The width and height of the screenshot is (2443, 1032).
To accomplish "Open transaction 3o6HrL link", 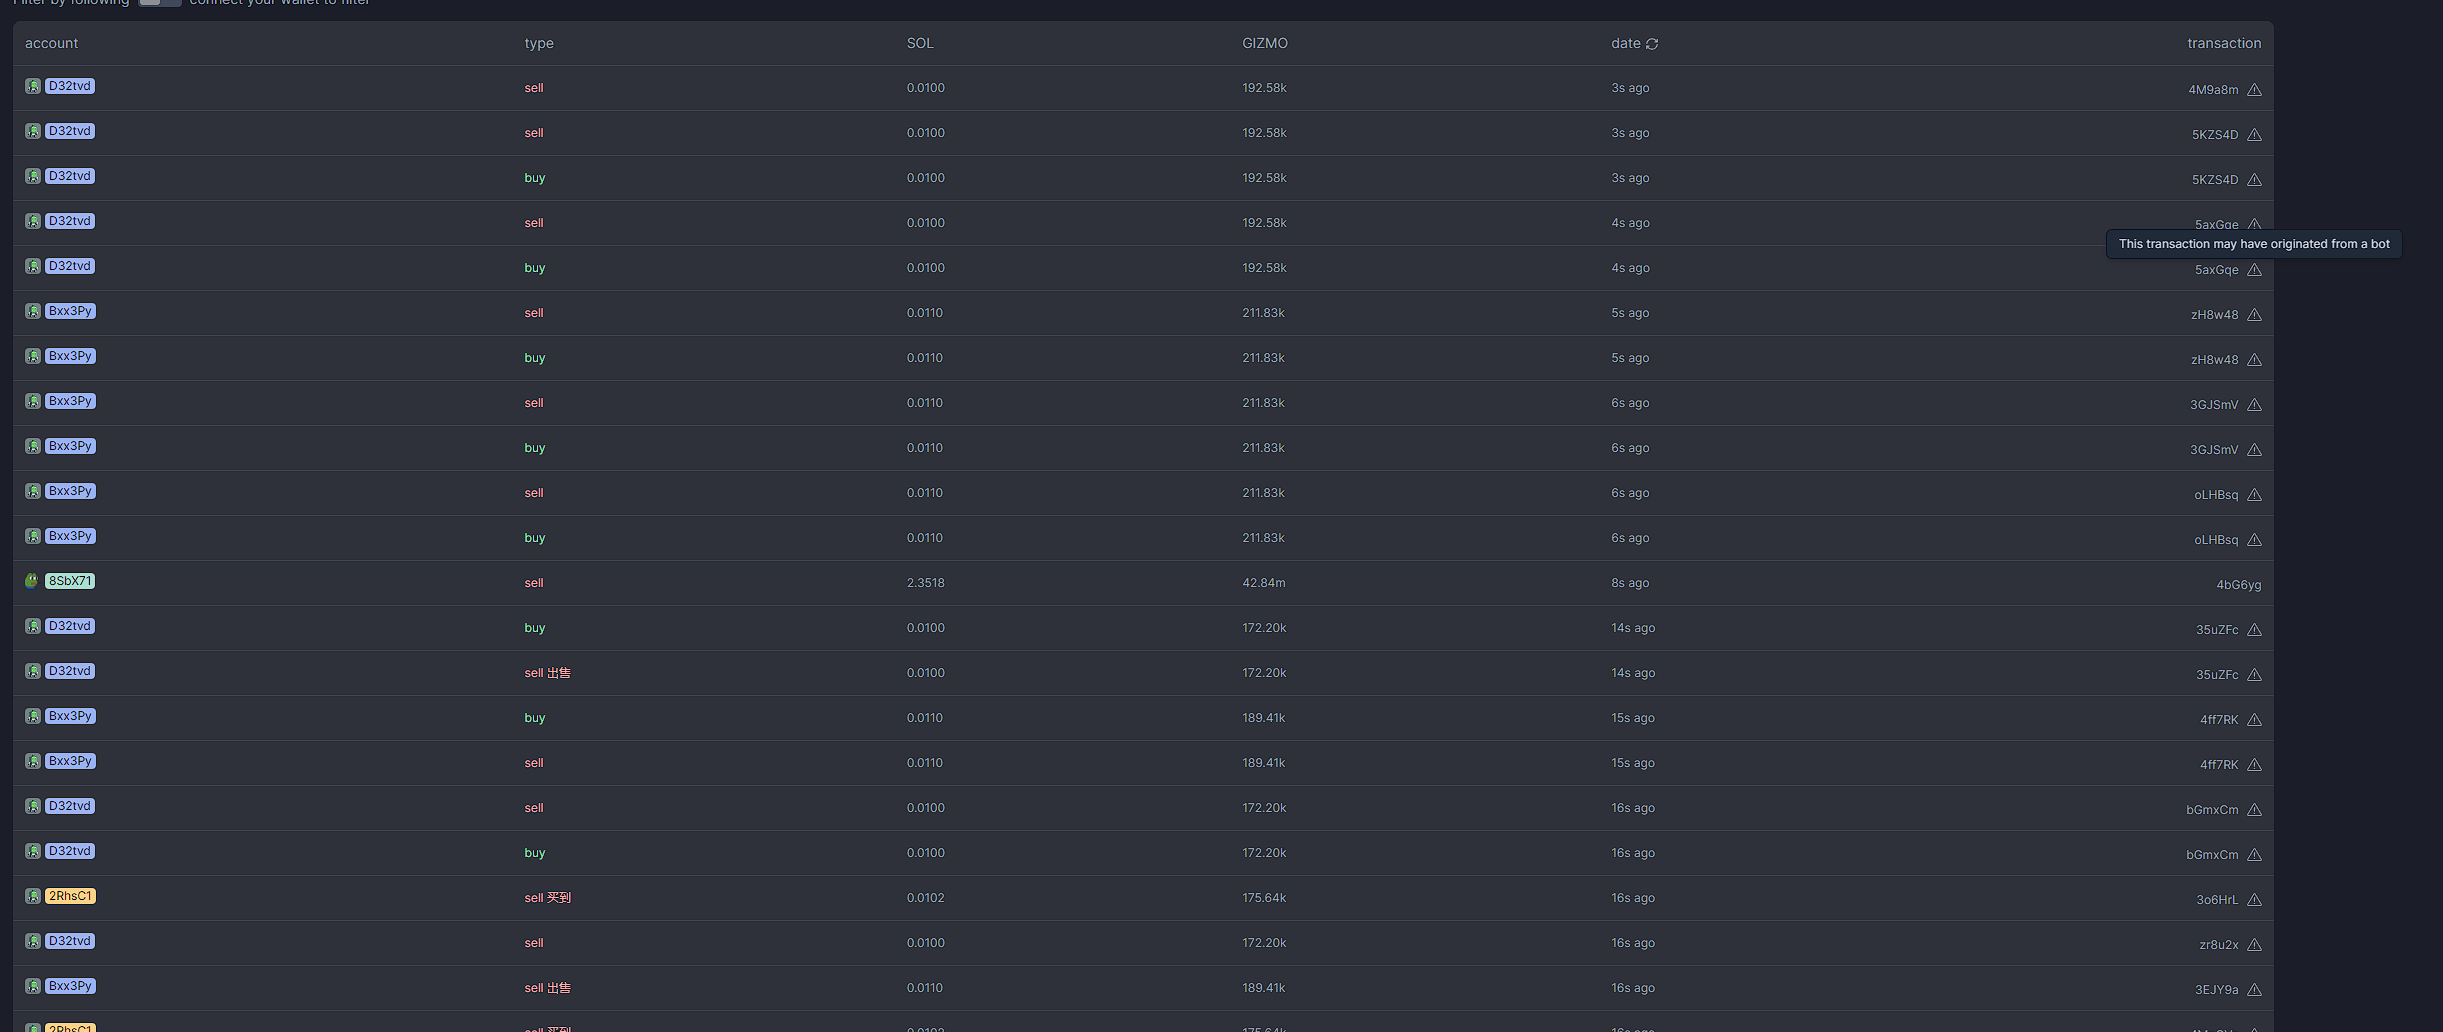I will (x=2216, y=900).
